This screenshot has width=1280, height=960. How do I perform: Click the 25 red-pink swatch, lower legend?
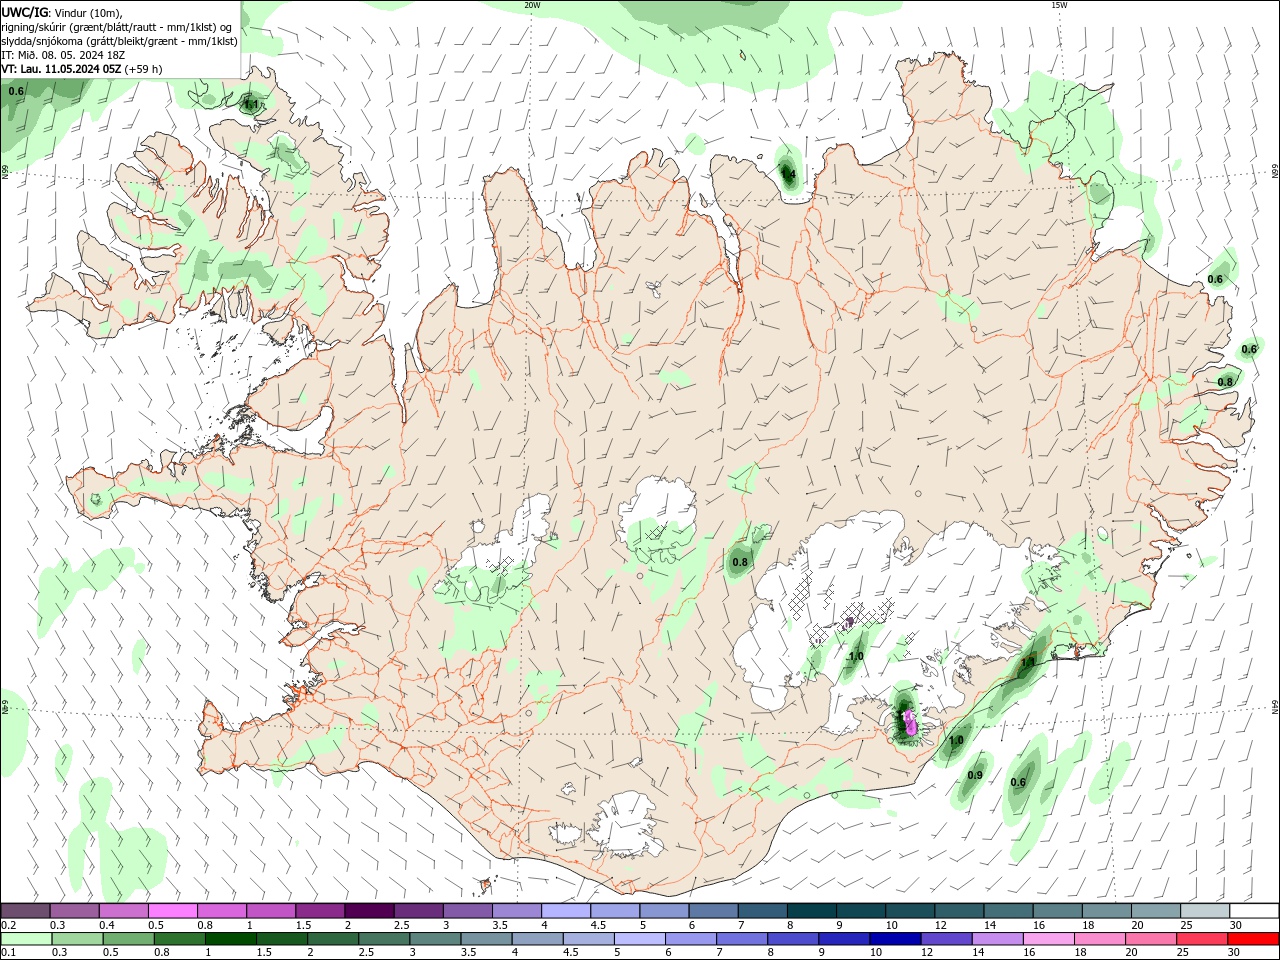point(1202,939)
